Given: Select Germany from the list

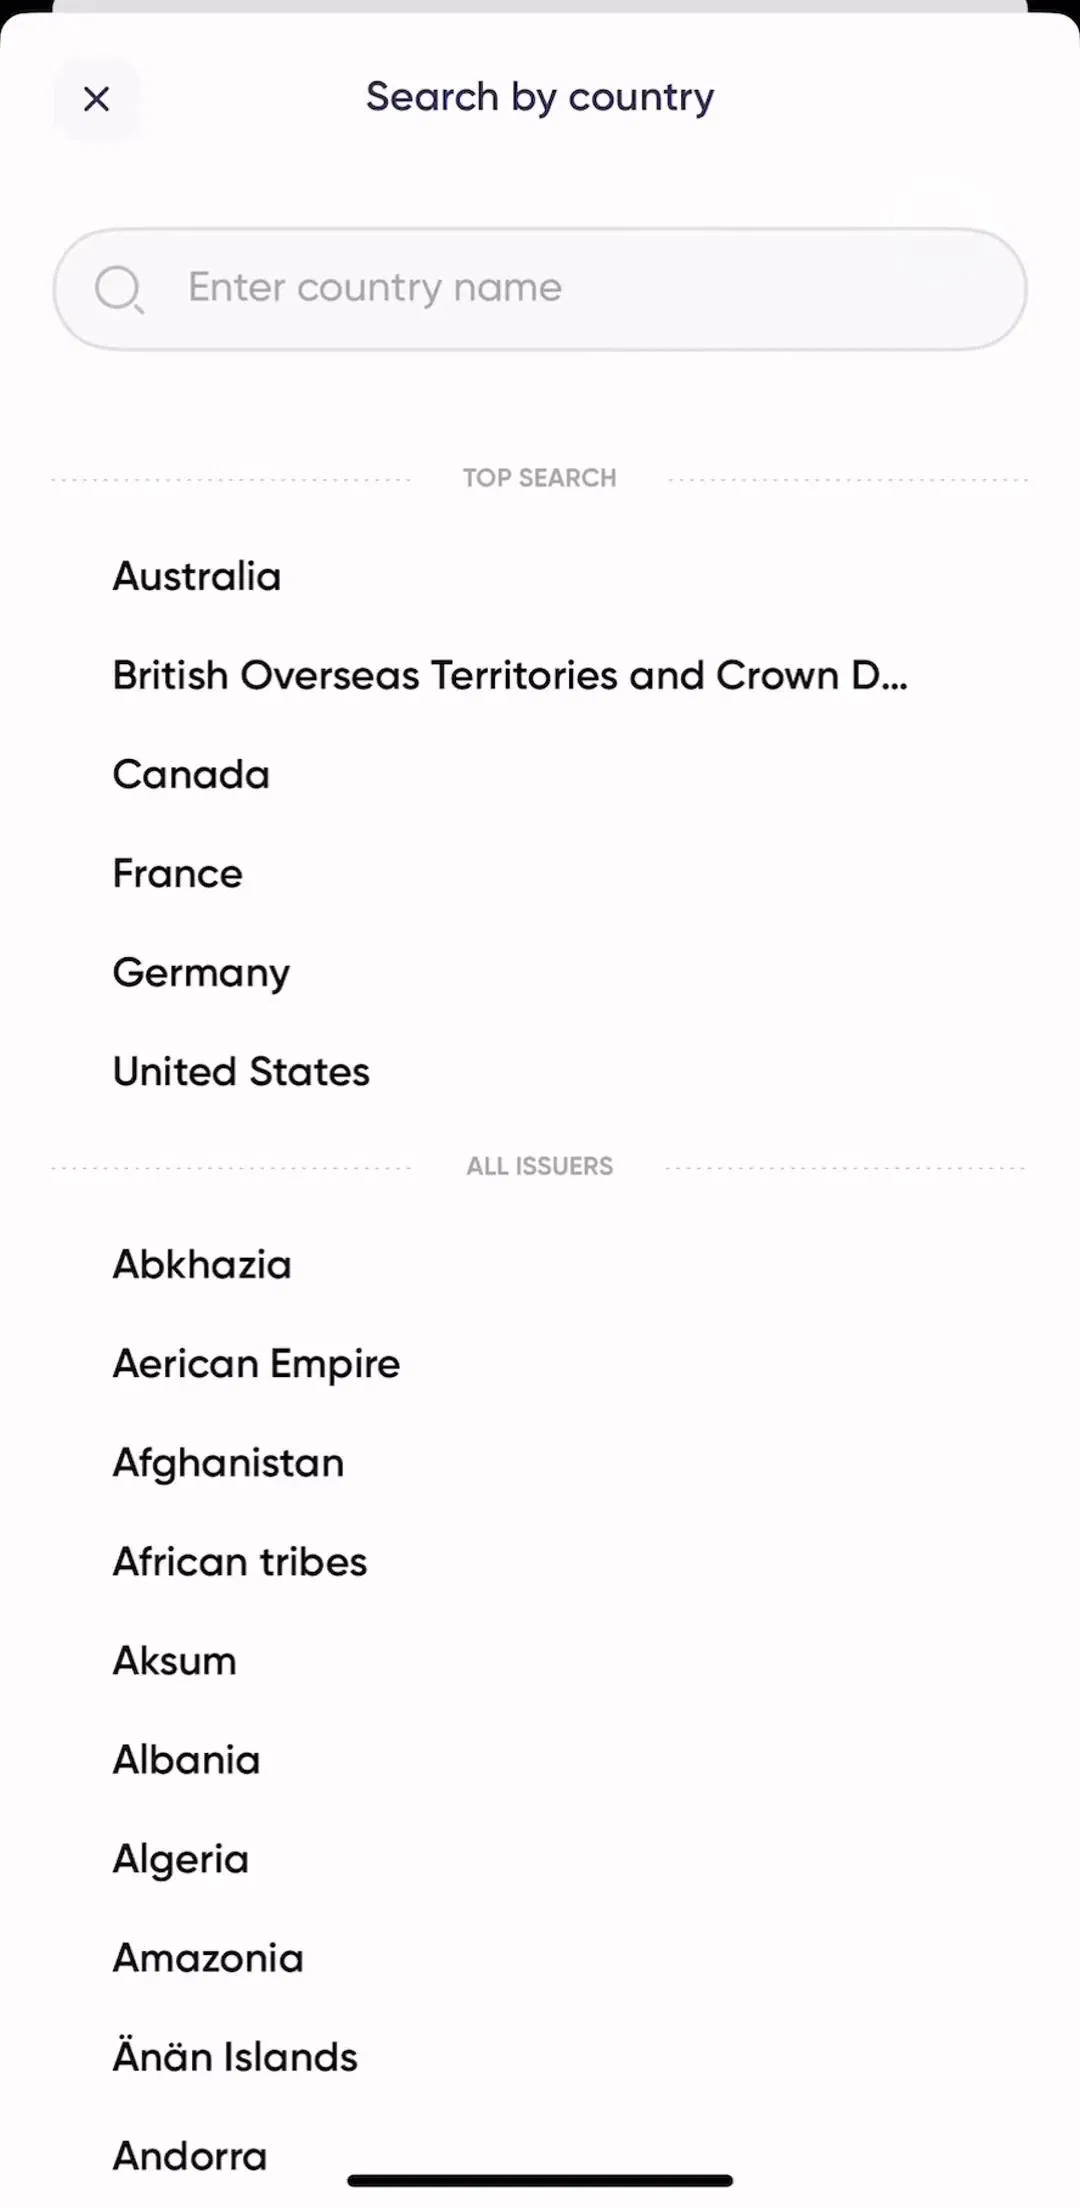Looking at the screenshot, I should 201,973.
